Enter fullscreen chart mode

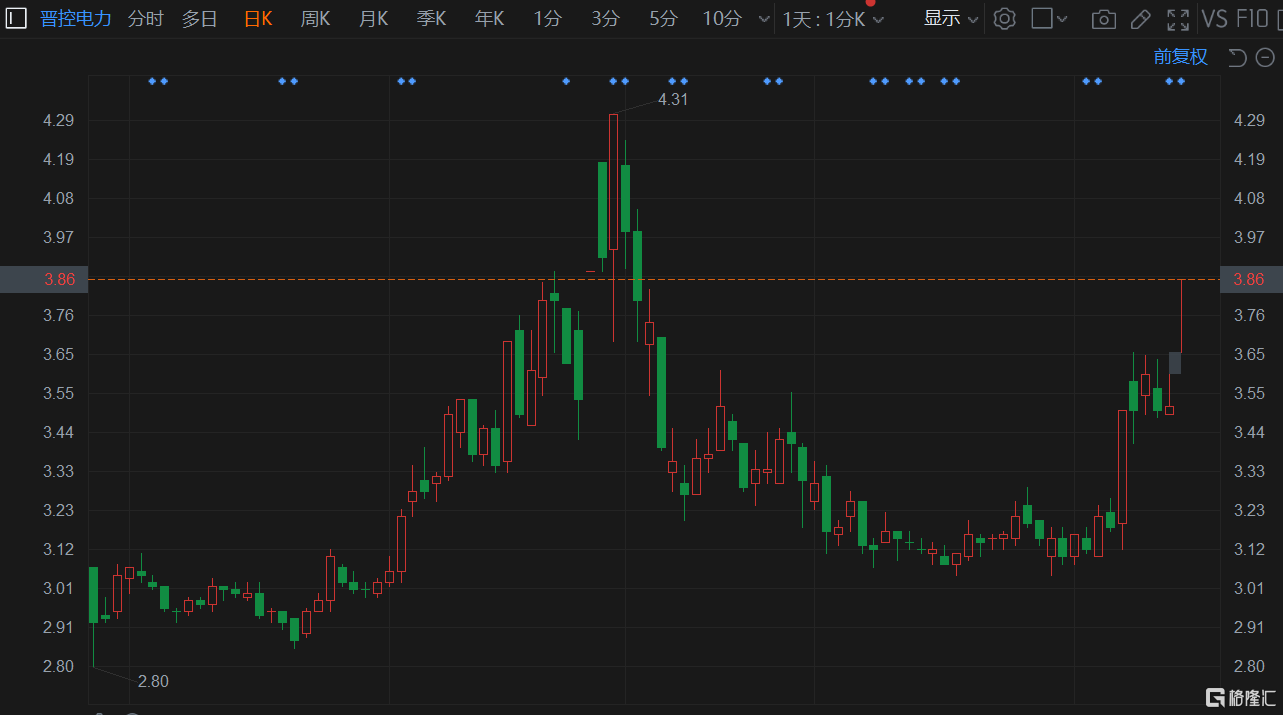coord(1178,19)
